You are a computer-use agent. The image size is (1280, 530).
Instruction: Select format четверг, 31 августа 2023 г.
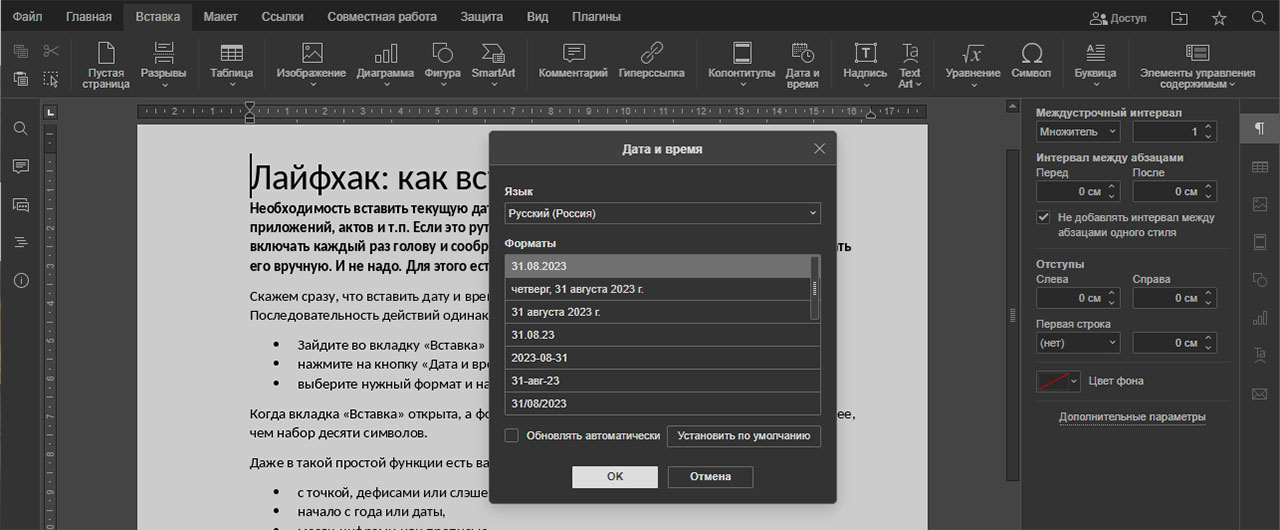657,289
